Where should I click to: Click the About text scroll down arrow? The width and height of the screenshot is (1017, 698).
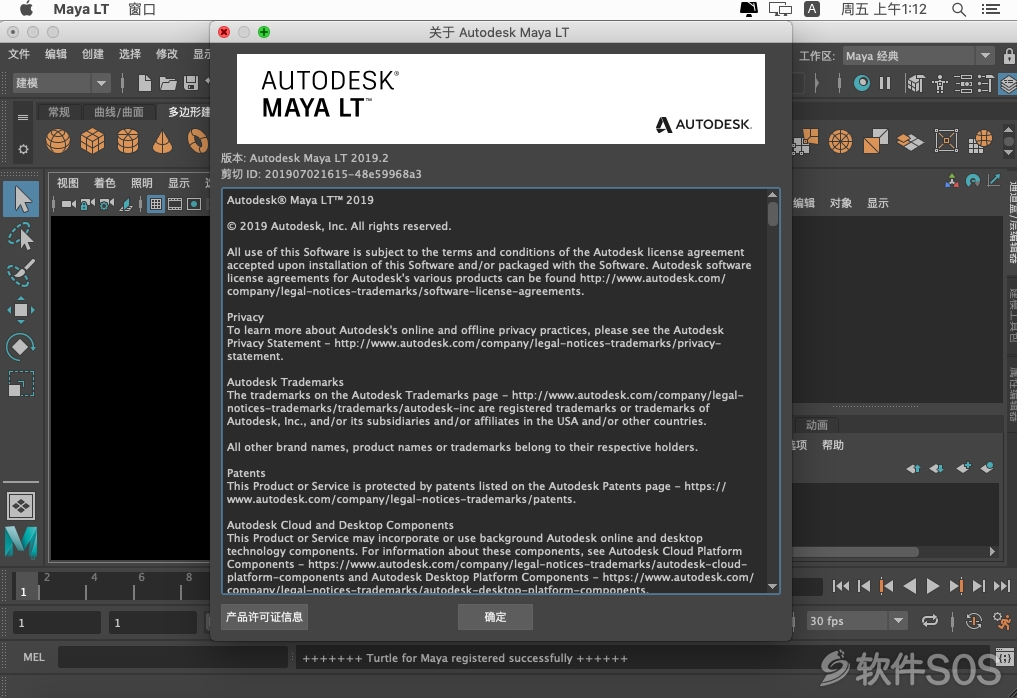(772, 586)
